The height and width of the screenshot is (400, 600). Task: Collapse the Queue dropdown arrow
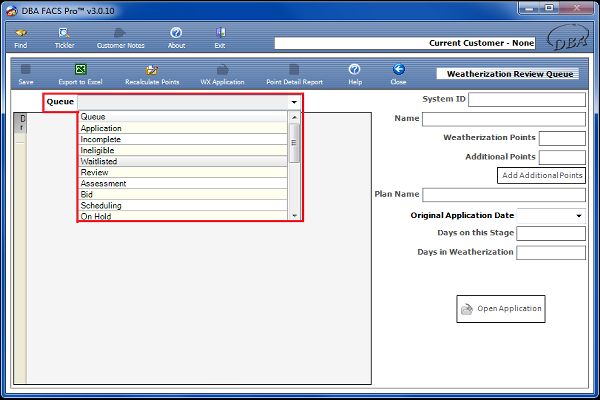[294, 102]
